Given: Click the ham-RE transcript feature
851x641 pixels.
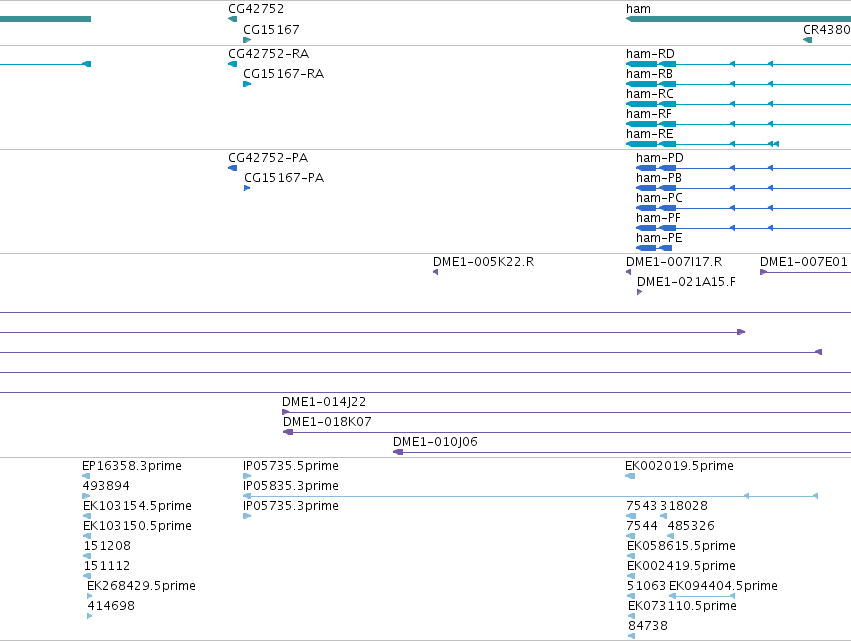Looking at the screenshot, I should 702,144.
